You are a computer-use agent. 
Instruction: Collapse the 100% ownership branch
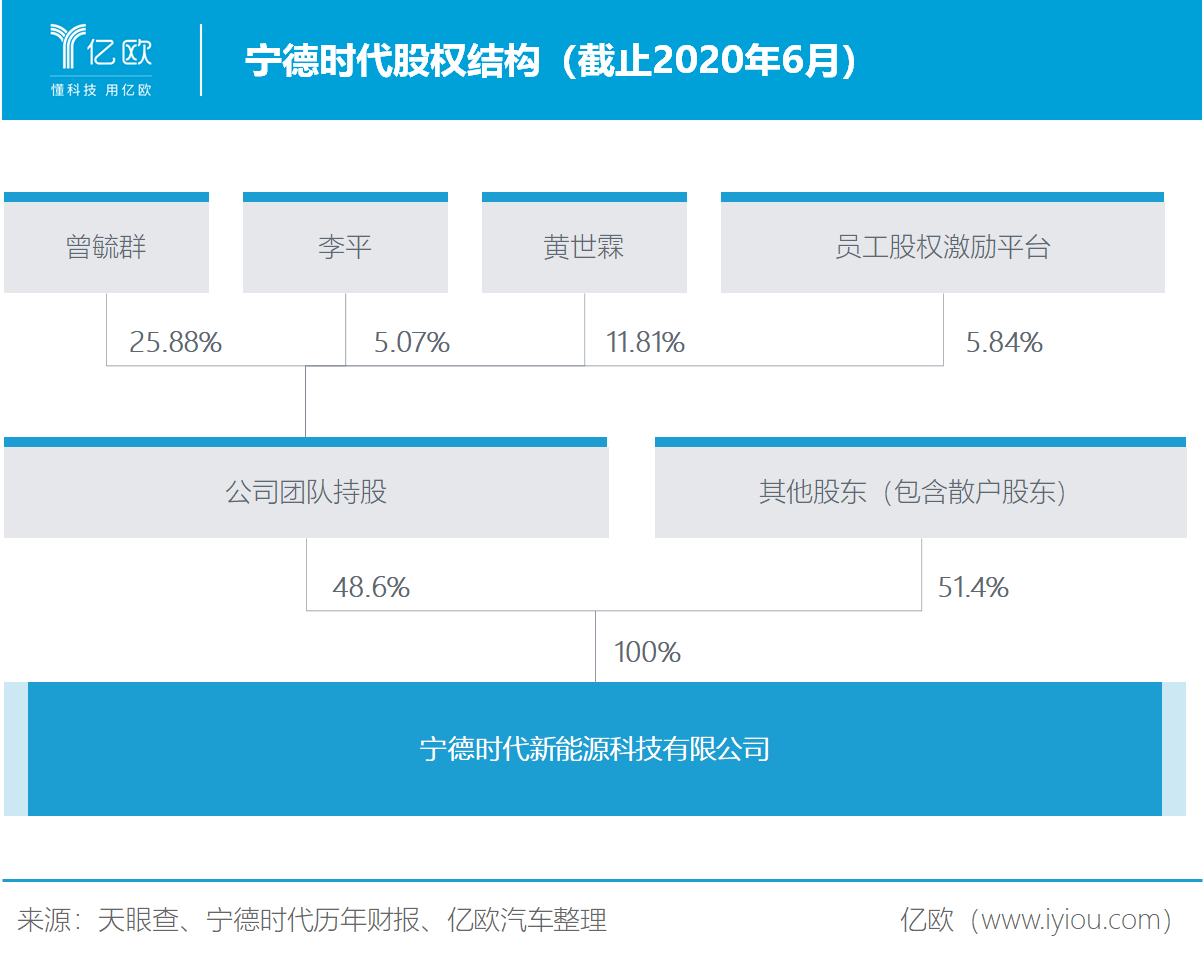click(x=647, y=651)
